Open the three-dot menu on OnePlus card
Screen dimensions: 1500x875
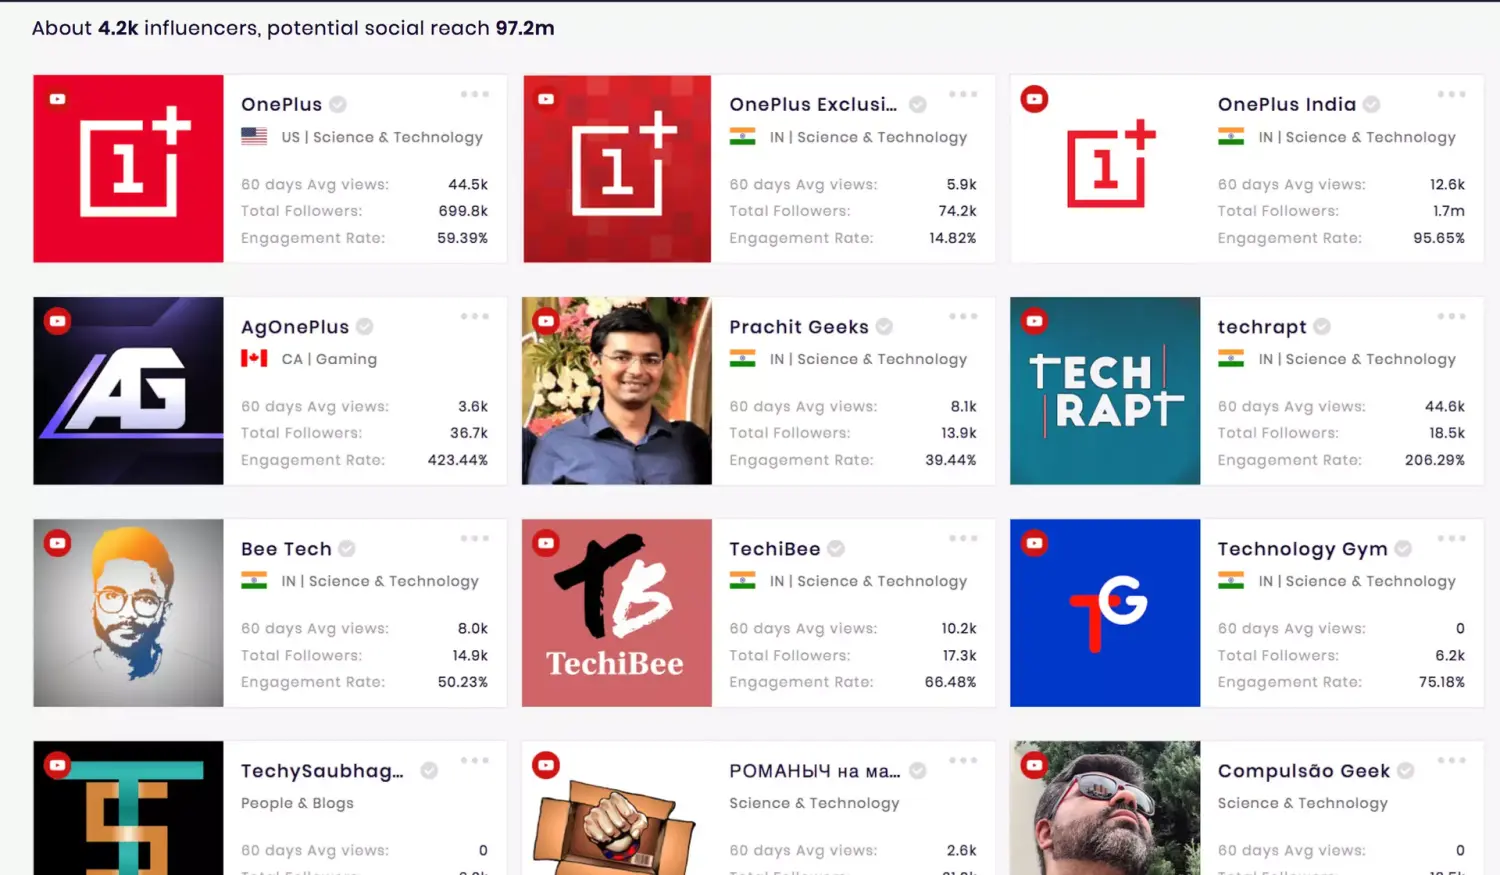475,94
